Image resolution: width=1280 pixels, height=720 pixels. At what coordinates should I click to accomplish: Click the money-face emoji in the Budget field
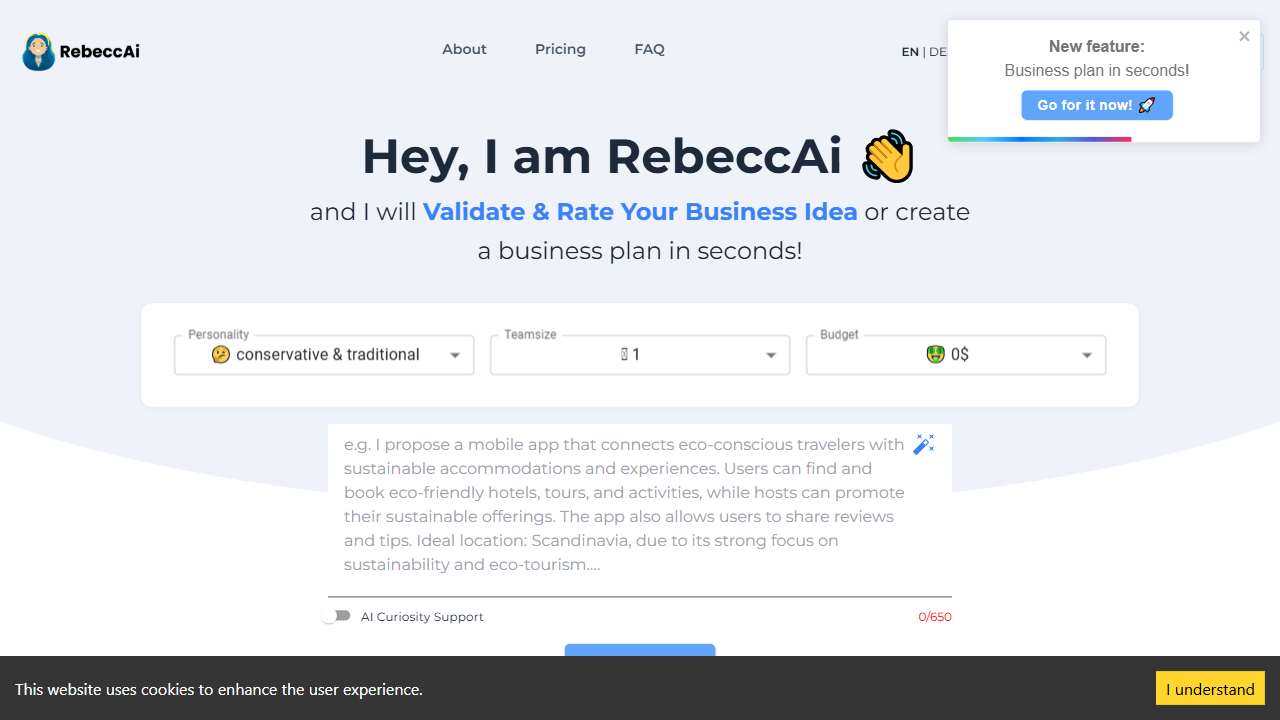[935, 354]
